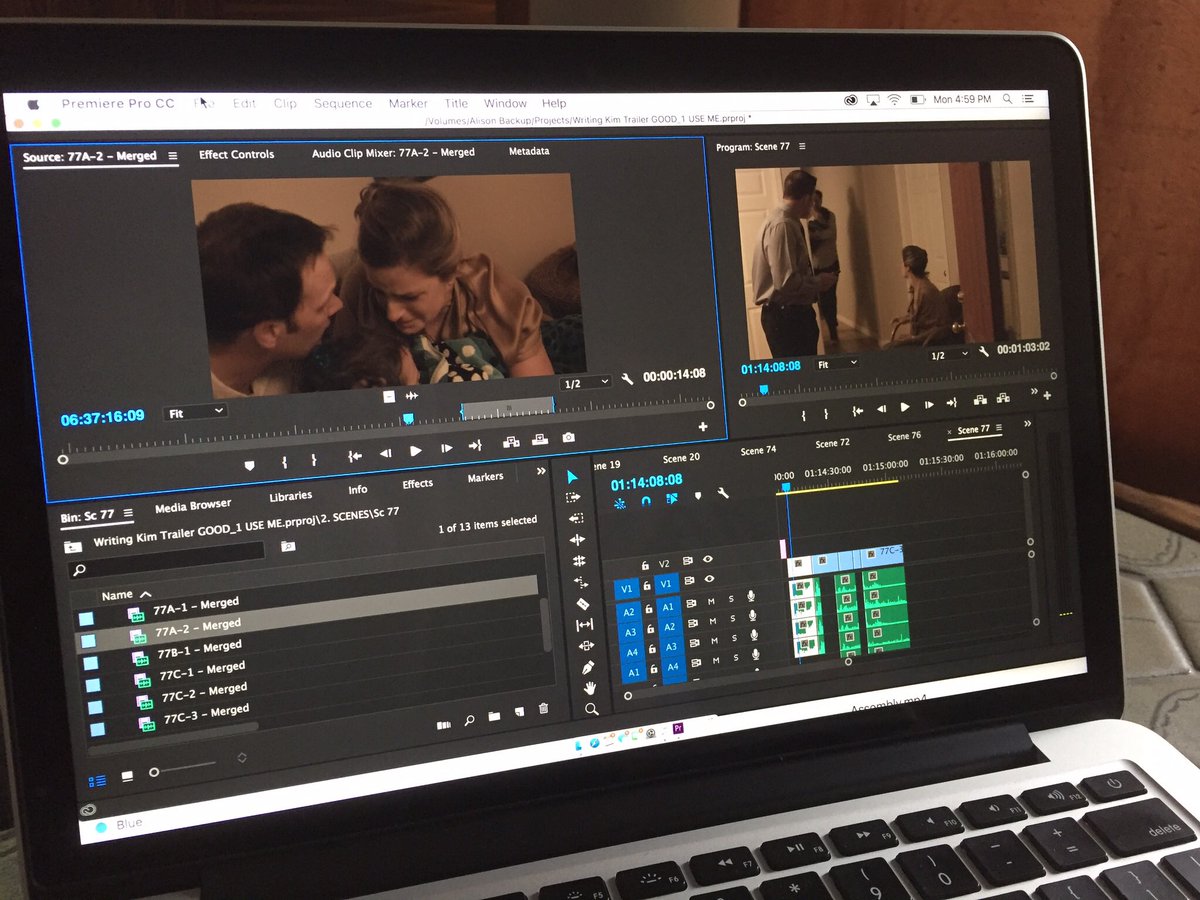The image size is (1200, 900).
Task: Click Find magnifier icon at bin bottom
Action: pos(469,720)
